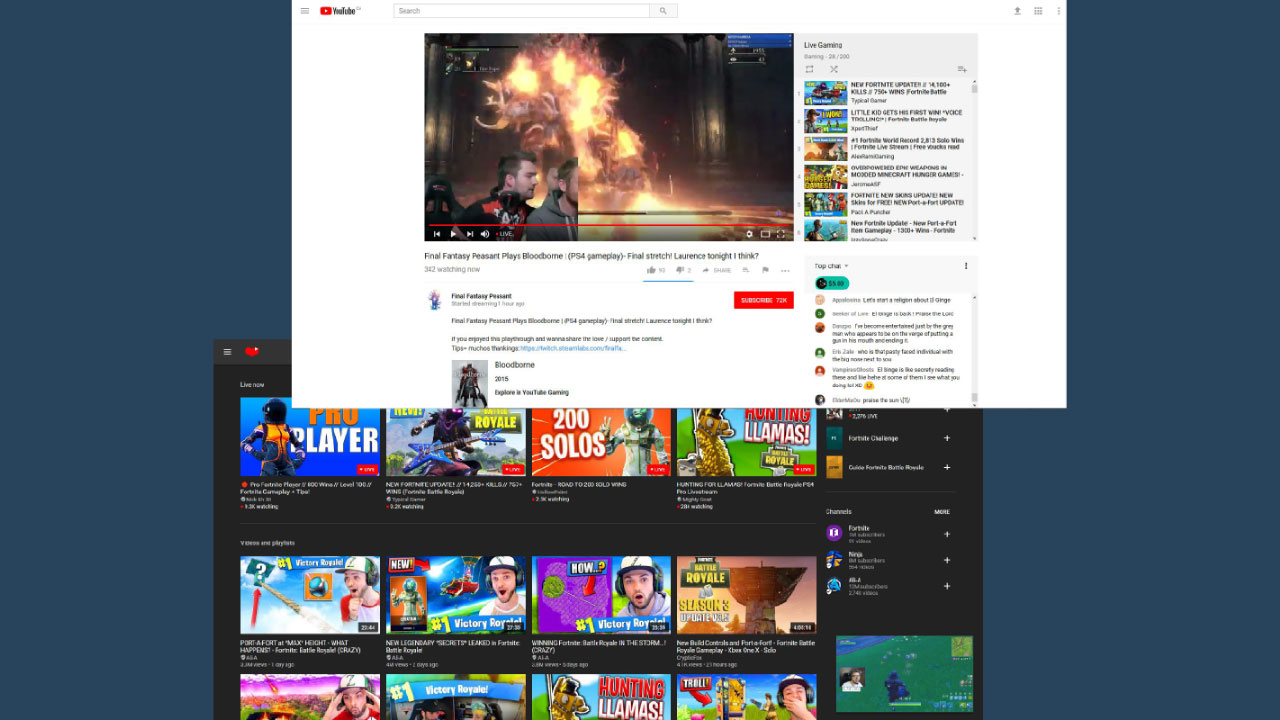Click the SHARE button

pyautogui.click(x=717, y=270)
